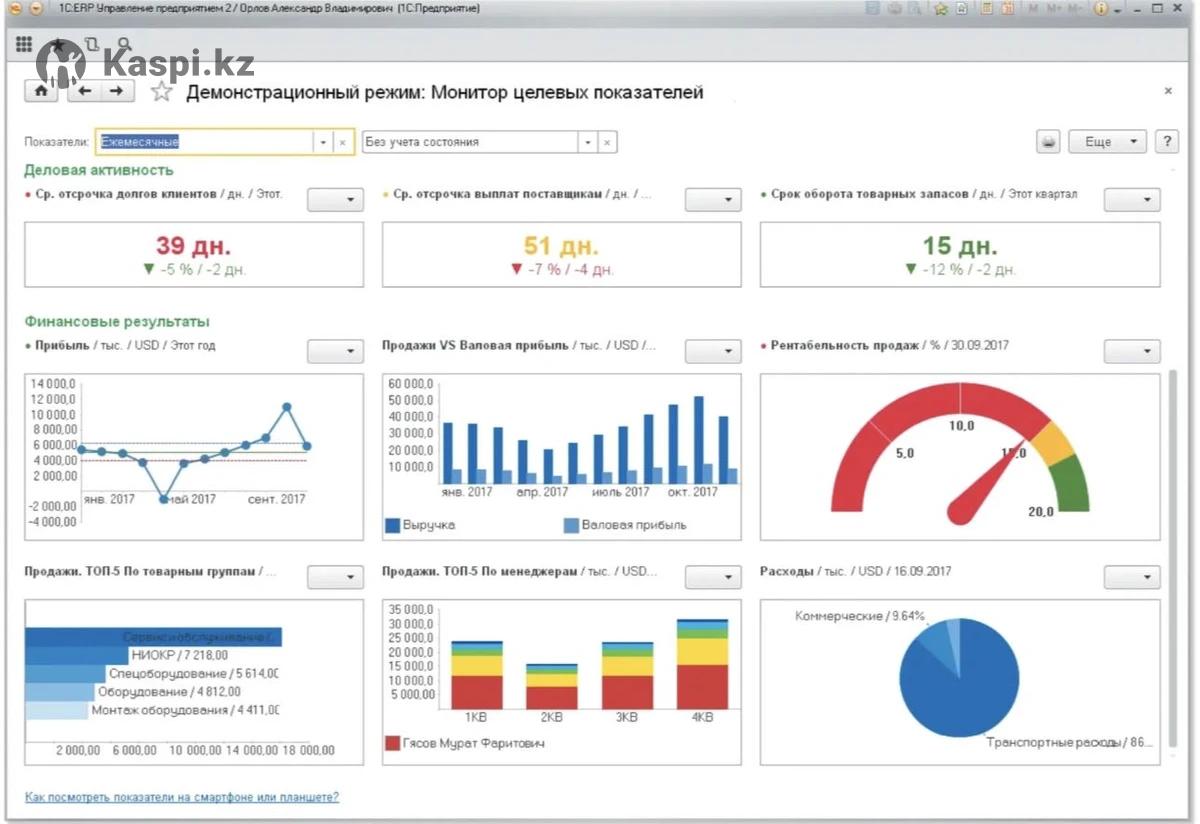The width and height of the screenshot is (1200, 824).
Task: Open the sections menu grid icon
Action: [24, 45]
